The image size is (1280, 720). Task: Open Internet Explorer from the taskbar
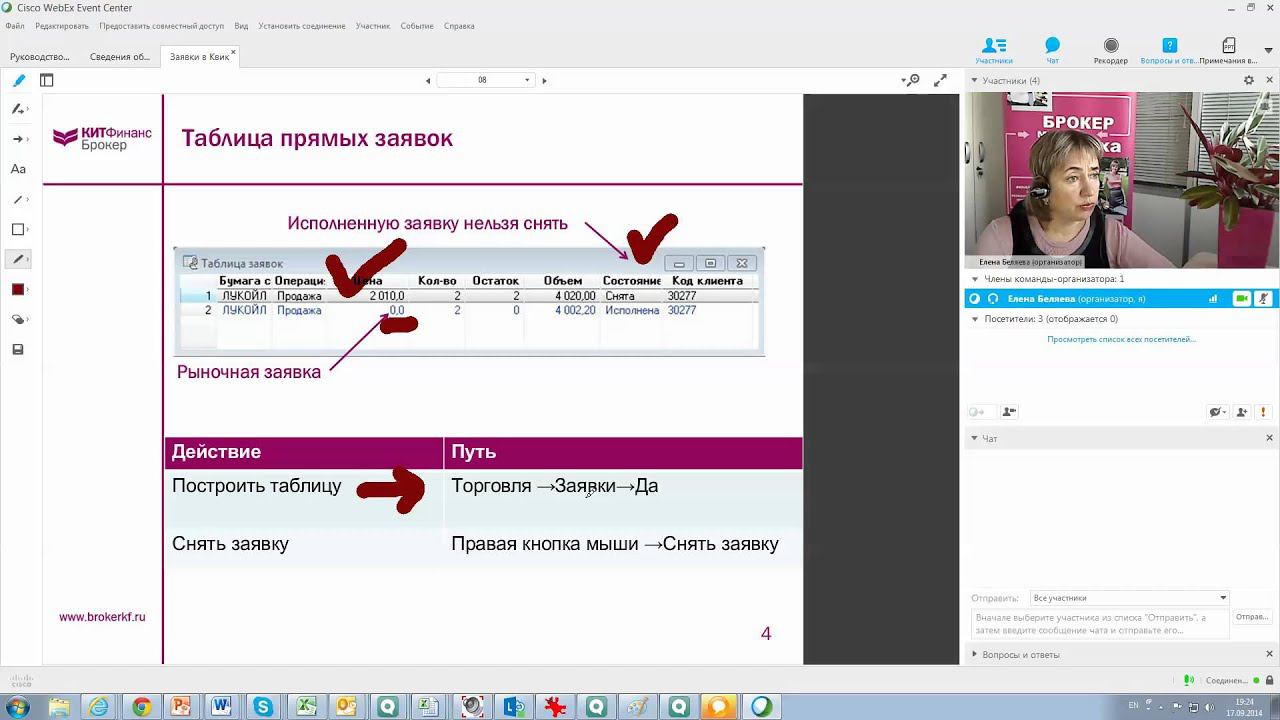[99, 707]
